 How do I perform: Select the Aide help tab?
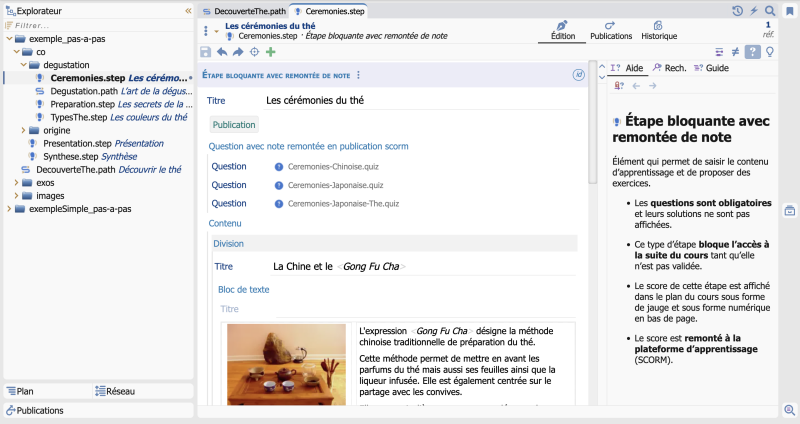628,68
